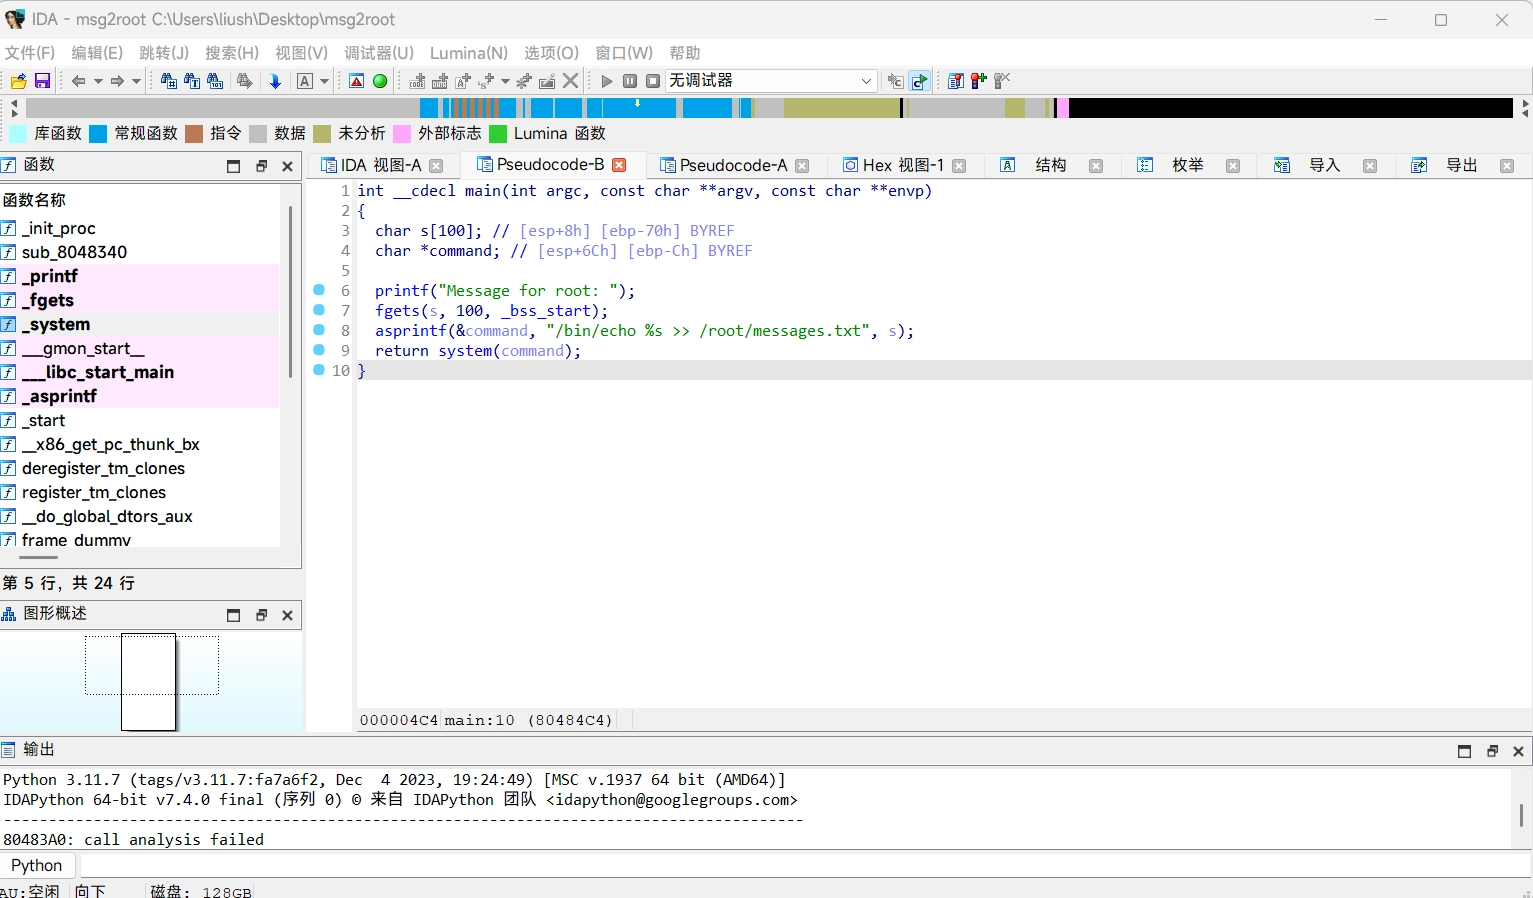1533x898 pixels.
Task: Close the 函数 panel
Action: pos(287,167)
